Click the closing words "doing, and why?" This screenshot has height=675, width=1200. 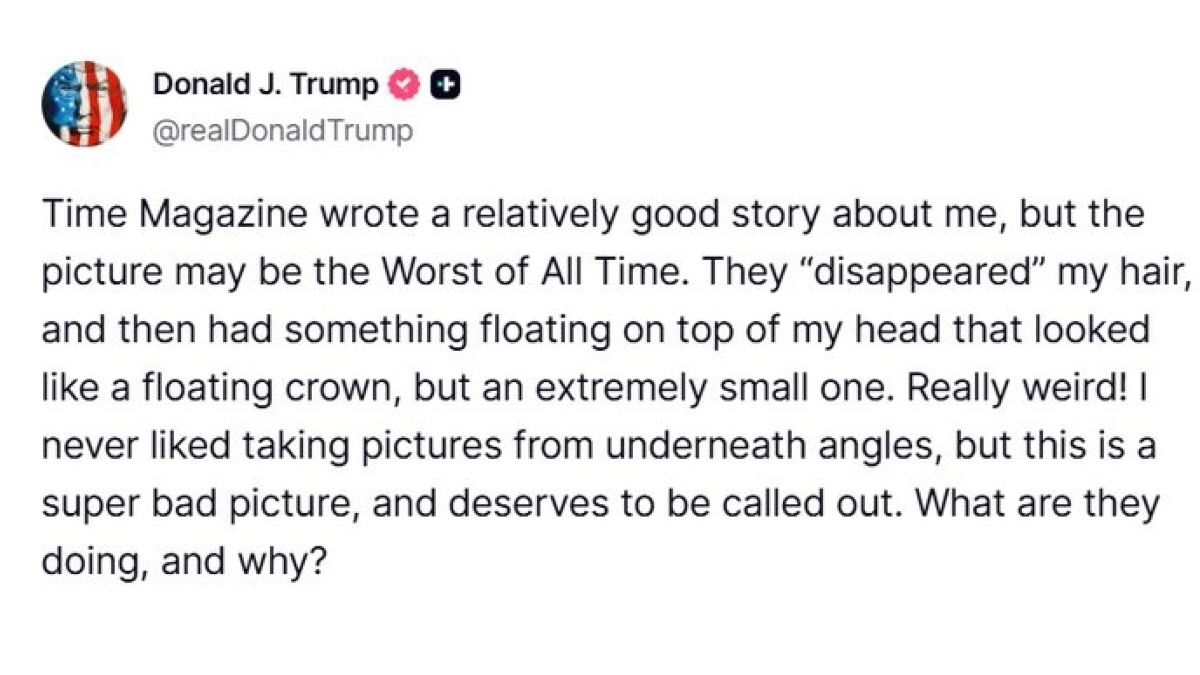tap(185, 562)
